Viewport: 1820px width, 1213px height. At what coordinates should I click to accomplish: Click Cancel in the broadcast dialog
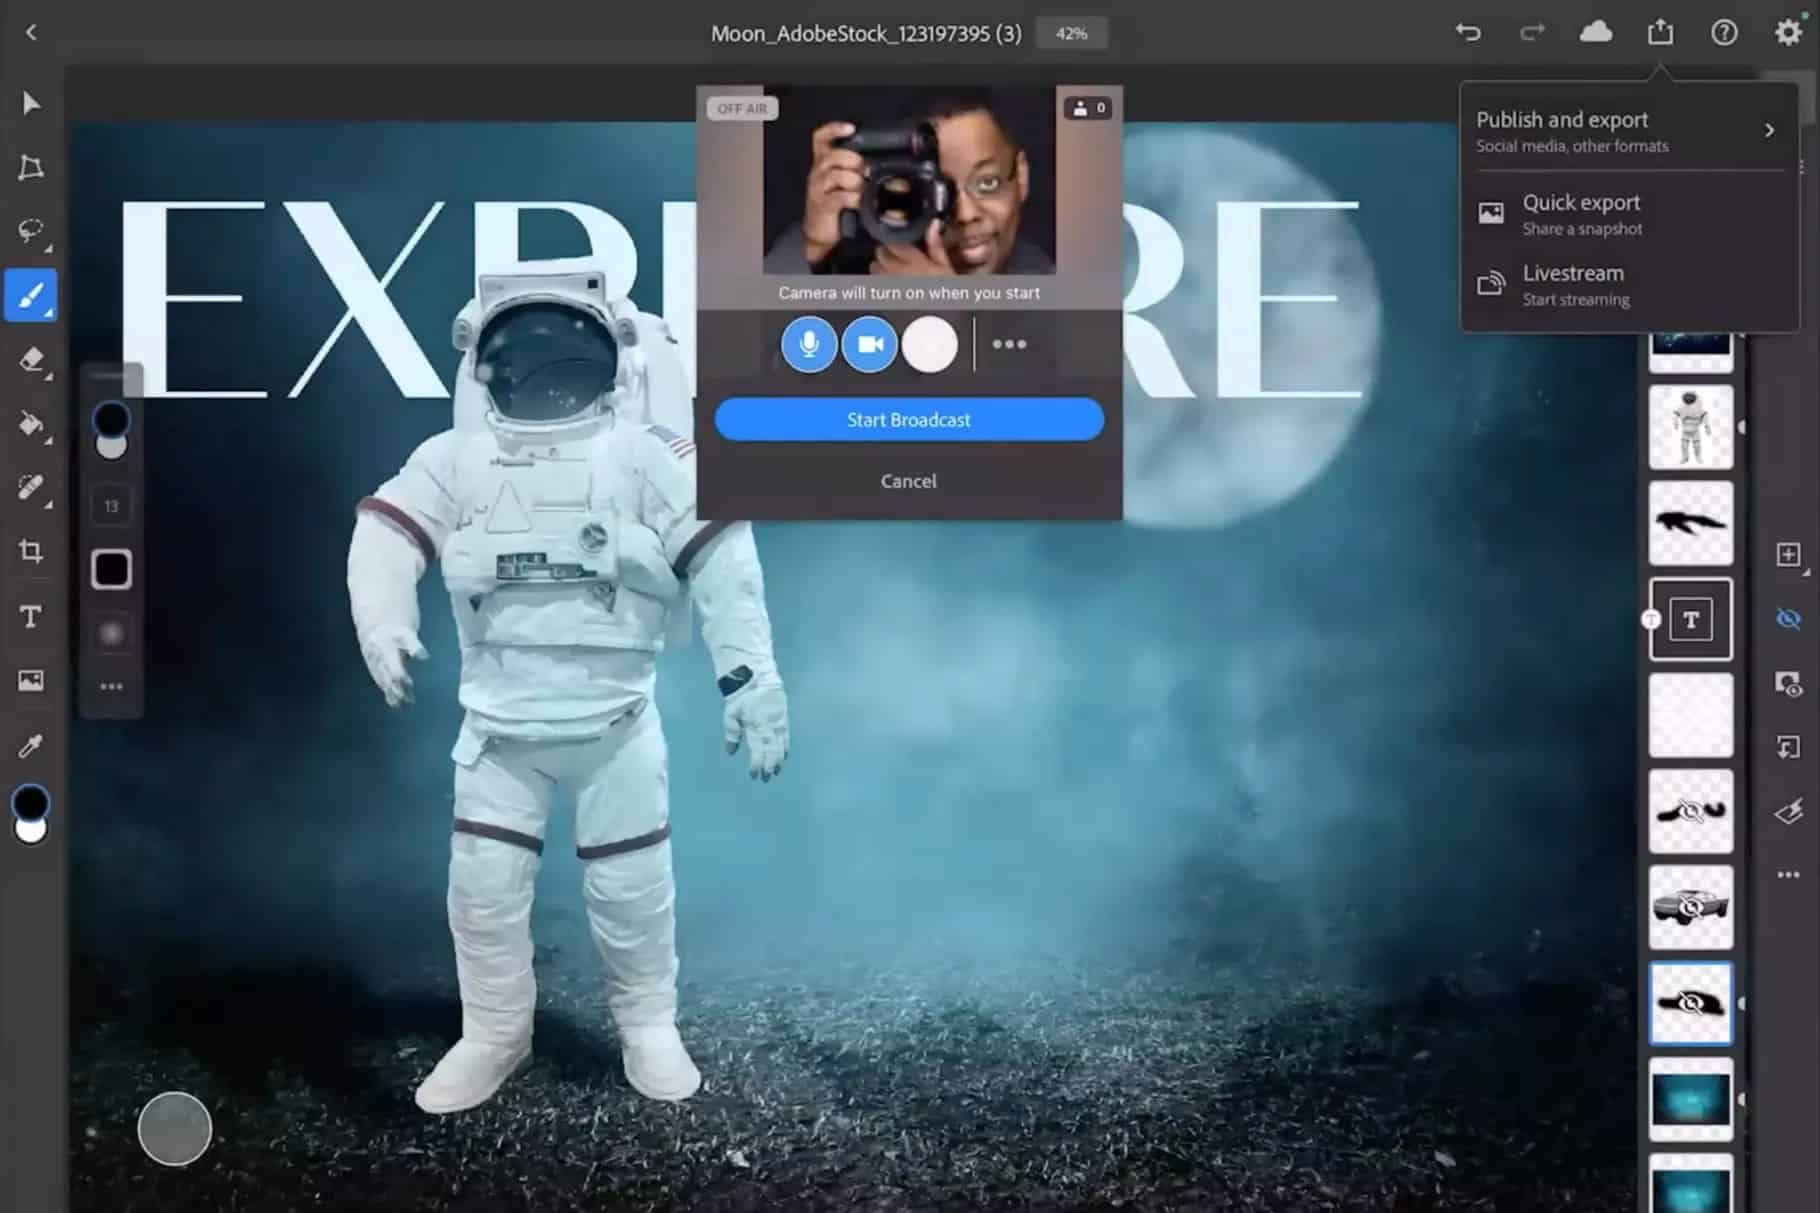click(x=907, y=481)
